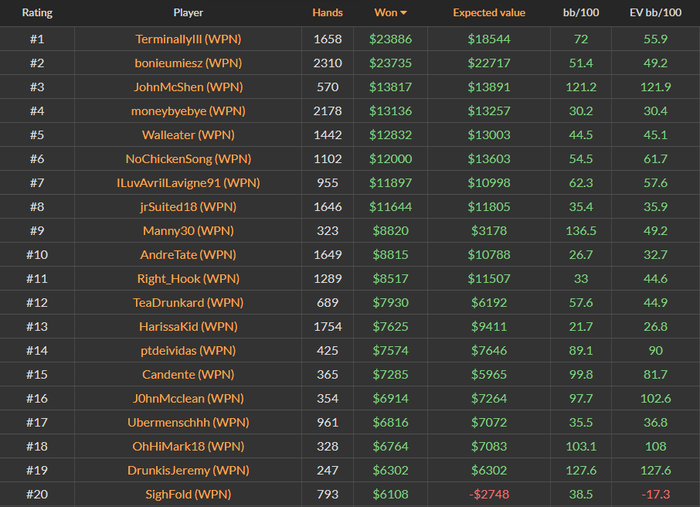
Task: Sort by Hands column header
Action: (327, 13)
